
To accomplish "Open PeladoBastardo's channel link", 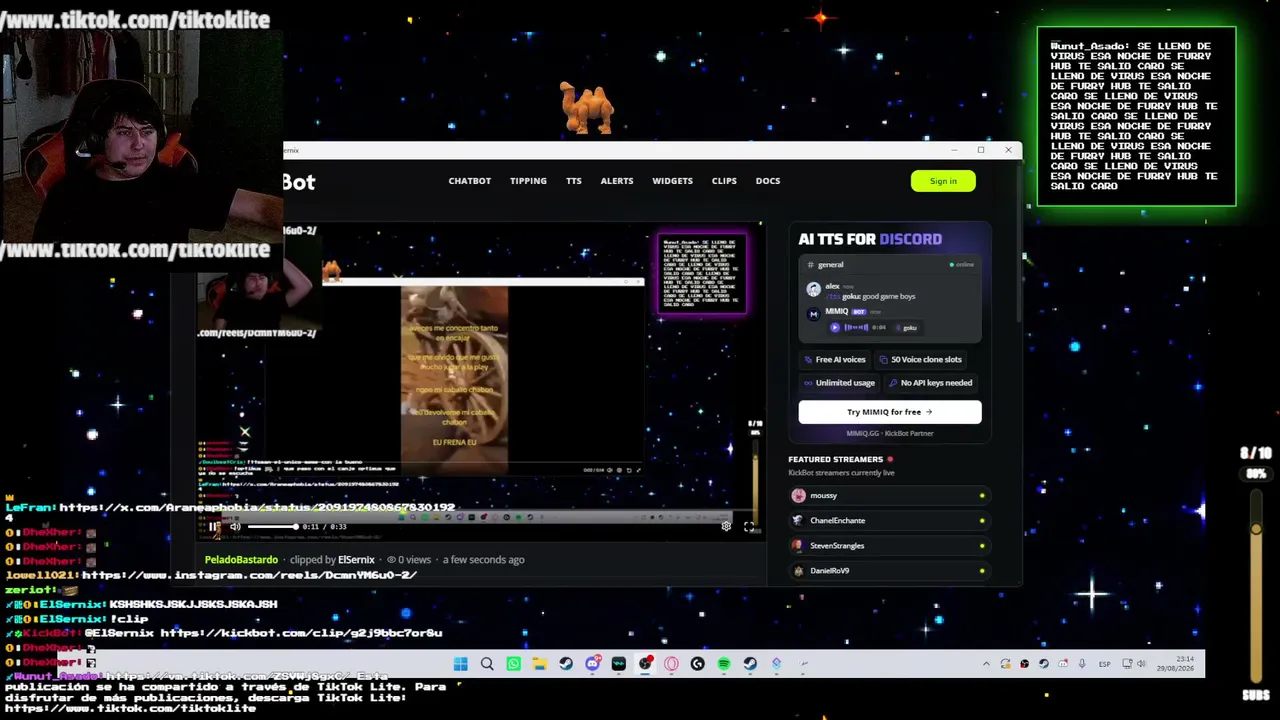I will (241, 560).
